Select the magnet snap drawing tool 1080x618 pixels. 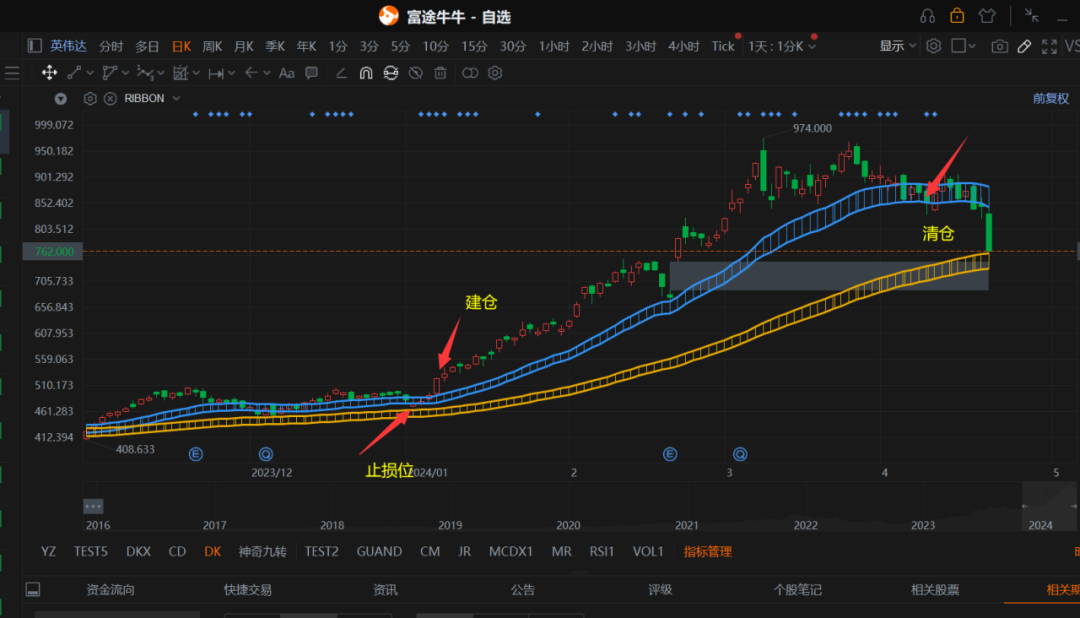[x=366, y=73]
